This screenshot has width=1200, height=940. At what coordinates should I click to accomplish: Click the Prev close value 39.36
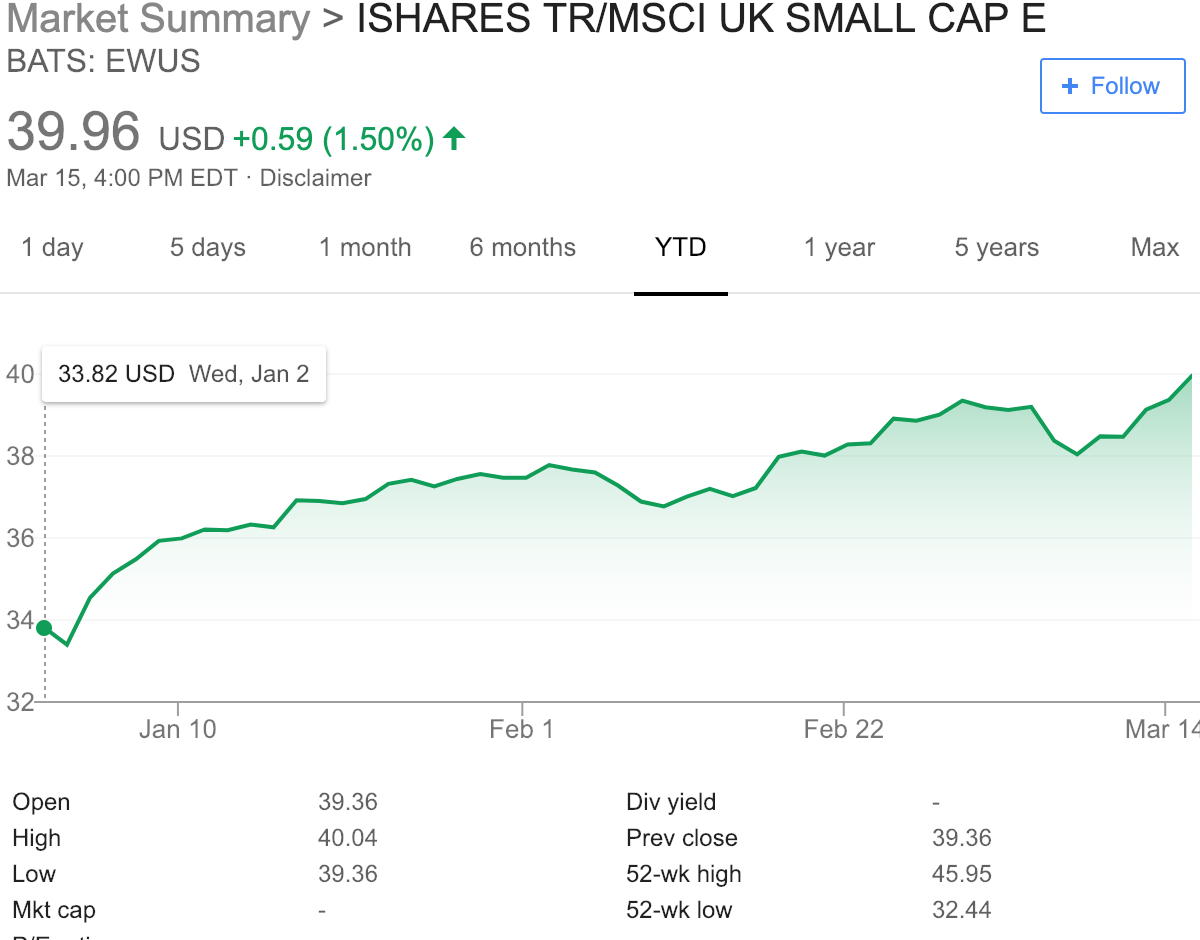(961, 838)
